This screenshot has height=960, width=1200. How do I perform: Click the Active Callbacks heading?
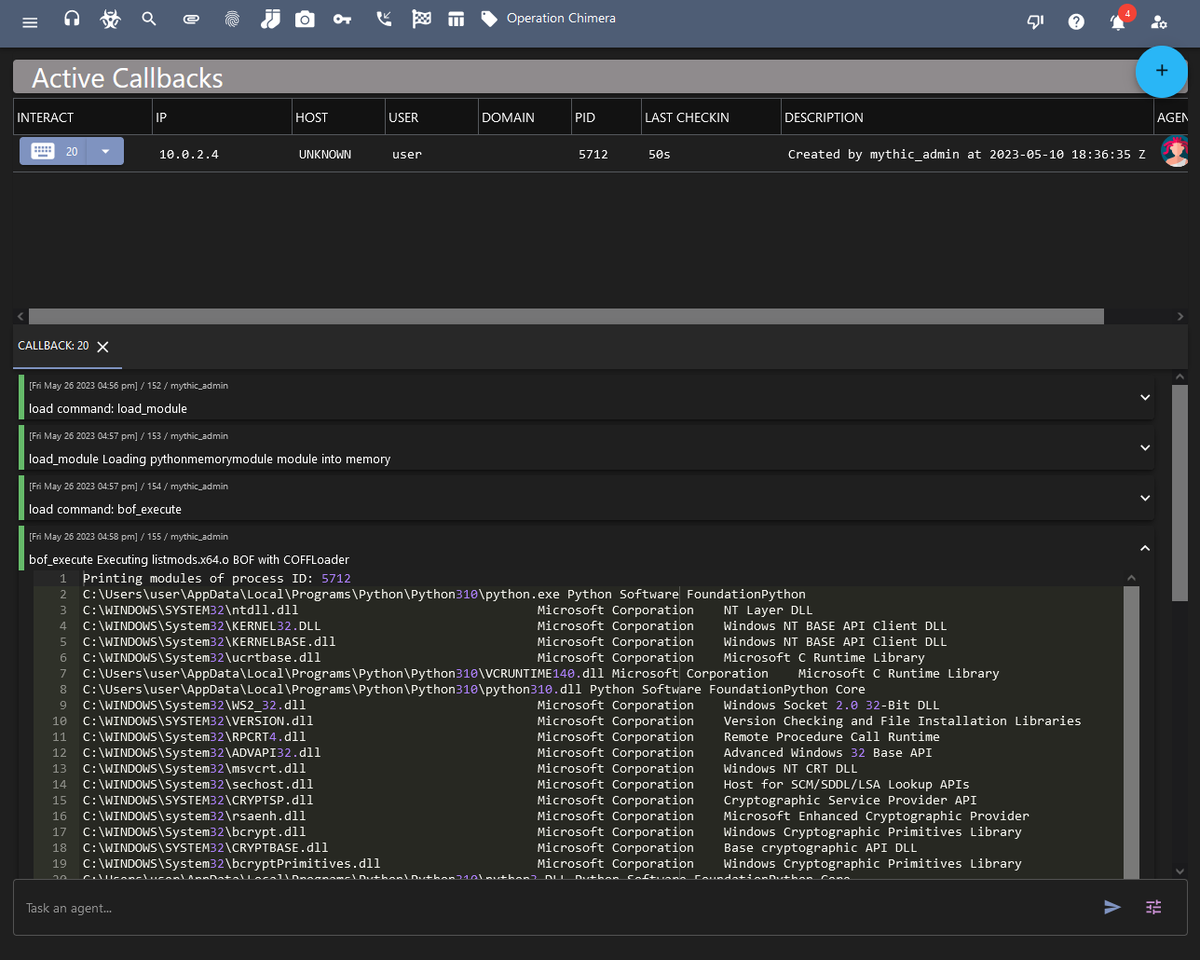(127, 78)
